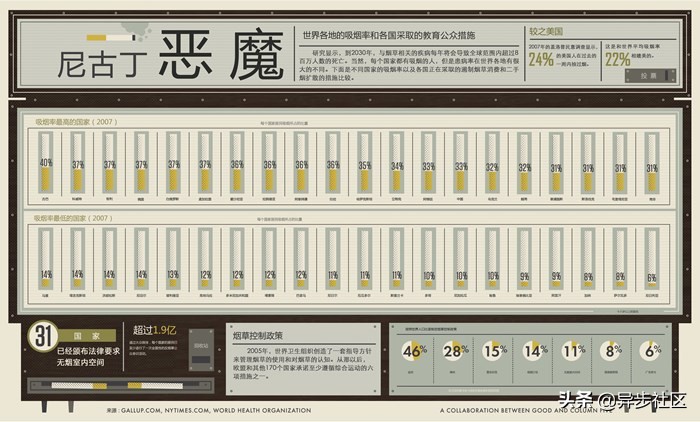Select the 28% pie chart

[454, 351]
